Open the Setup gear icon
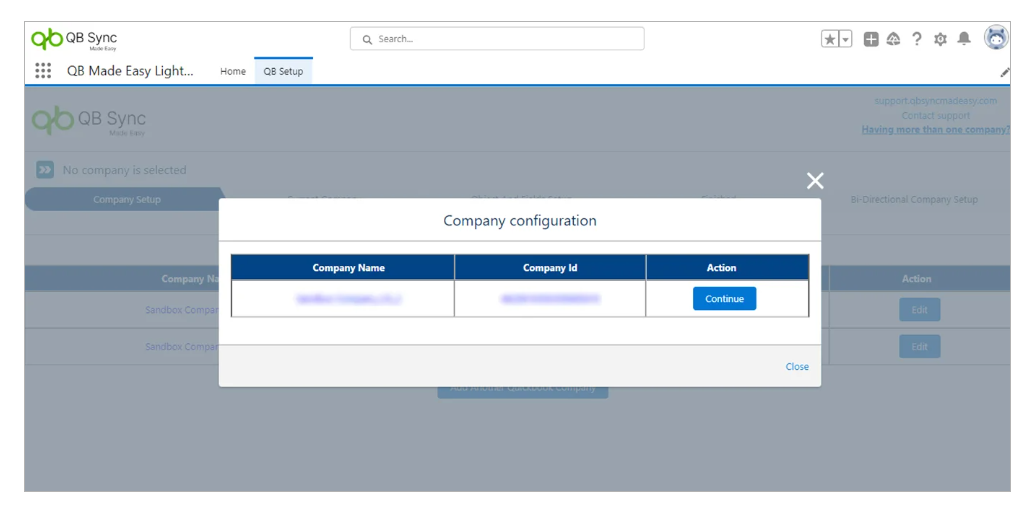1034x522 pixels. [940, 39]
